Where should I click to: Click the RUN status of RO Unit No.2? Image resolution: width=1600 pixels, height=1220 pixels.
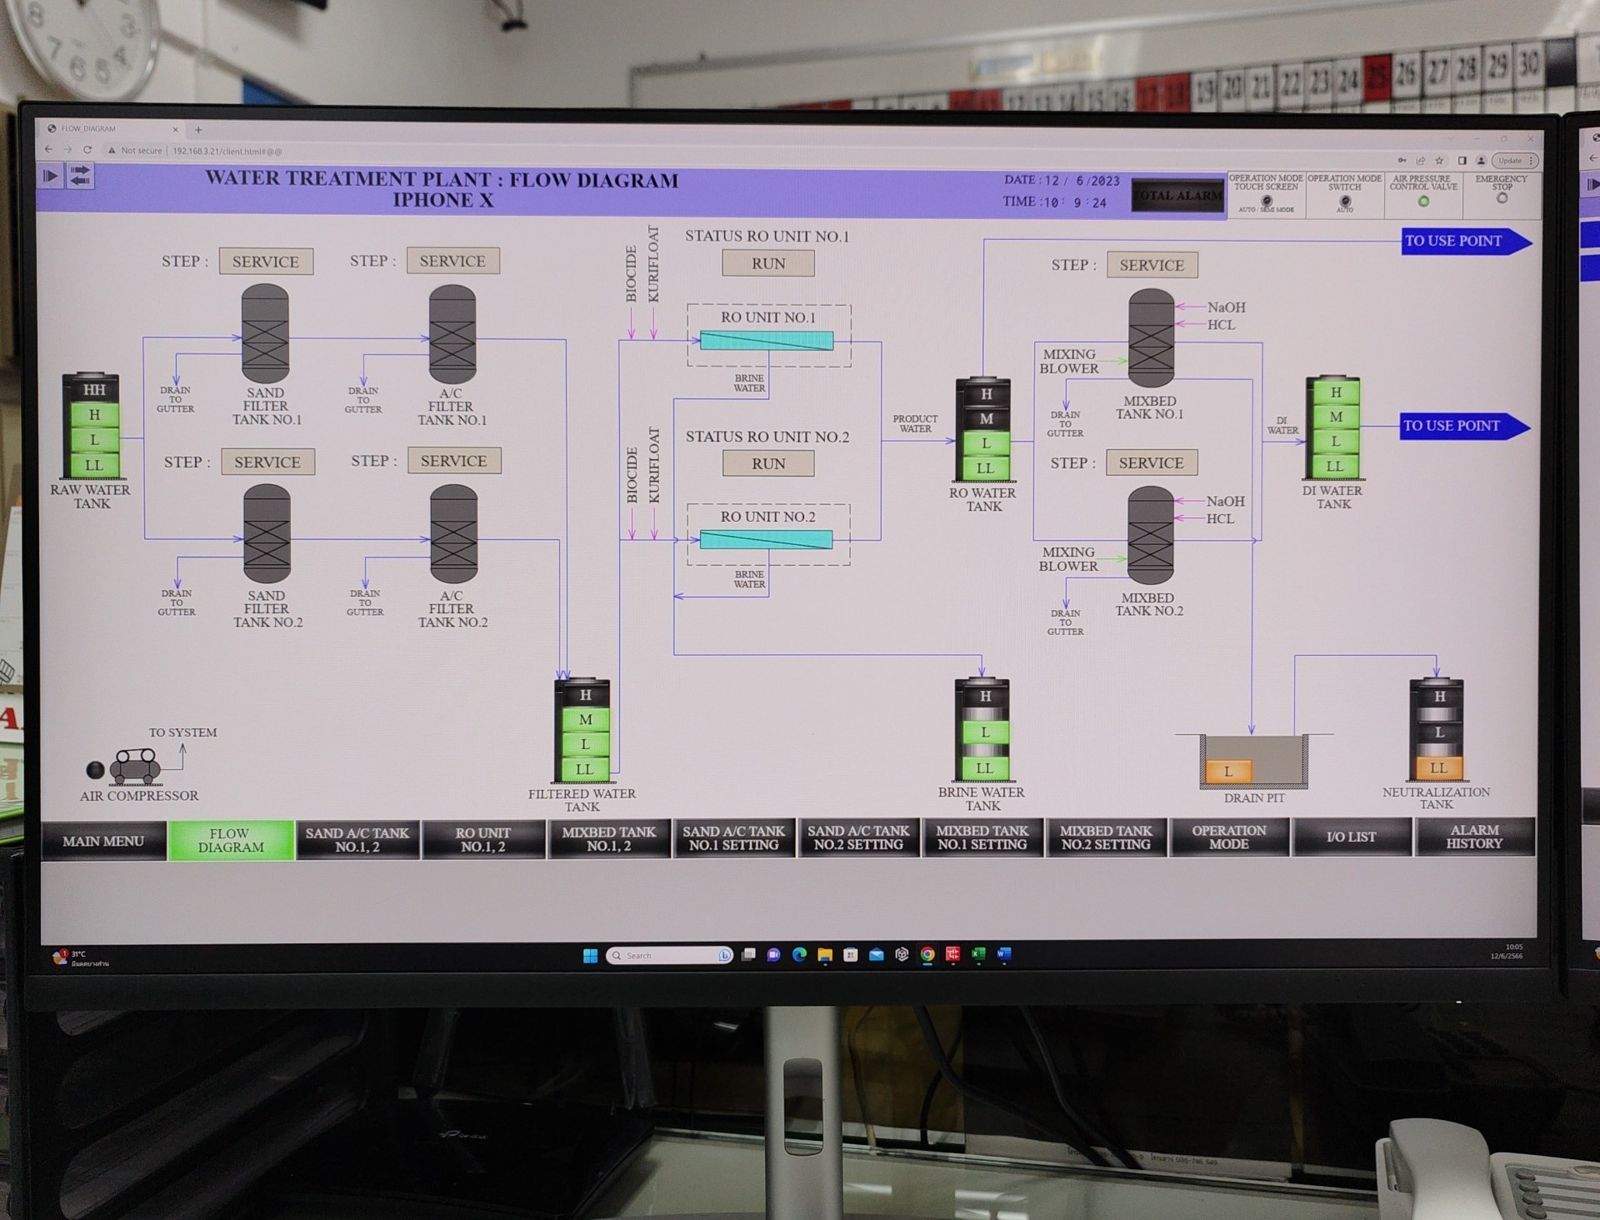click(x=768, y=463)
